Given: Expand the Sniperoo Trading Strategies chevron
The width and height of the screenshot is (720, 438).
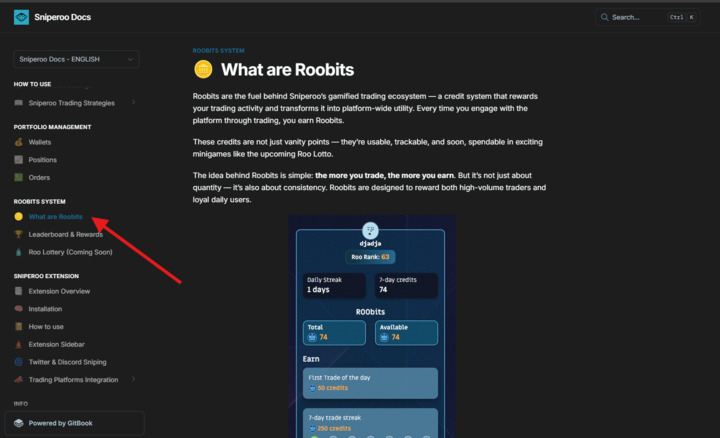Looking at the screenshot, I should (x=134, y=102).
